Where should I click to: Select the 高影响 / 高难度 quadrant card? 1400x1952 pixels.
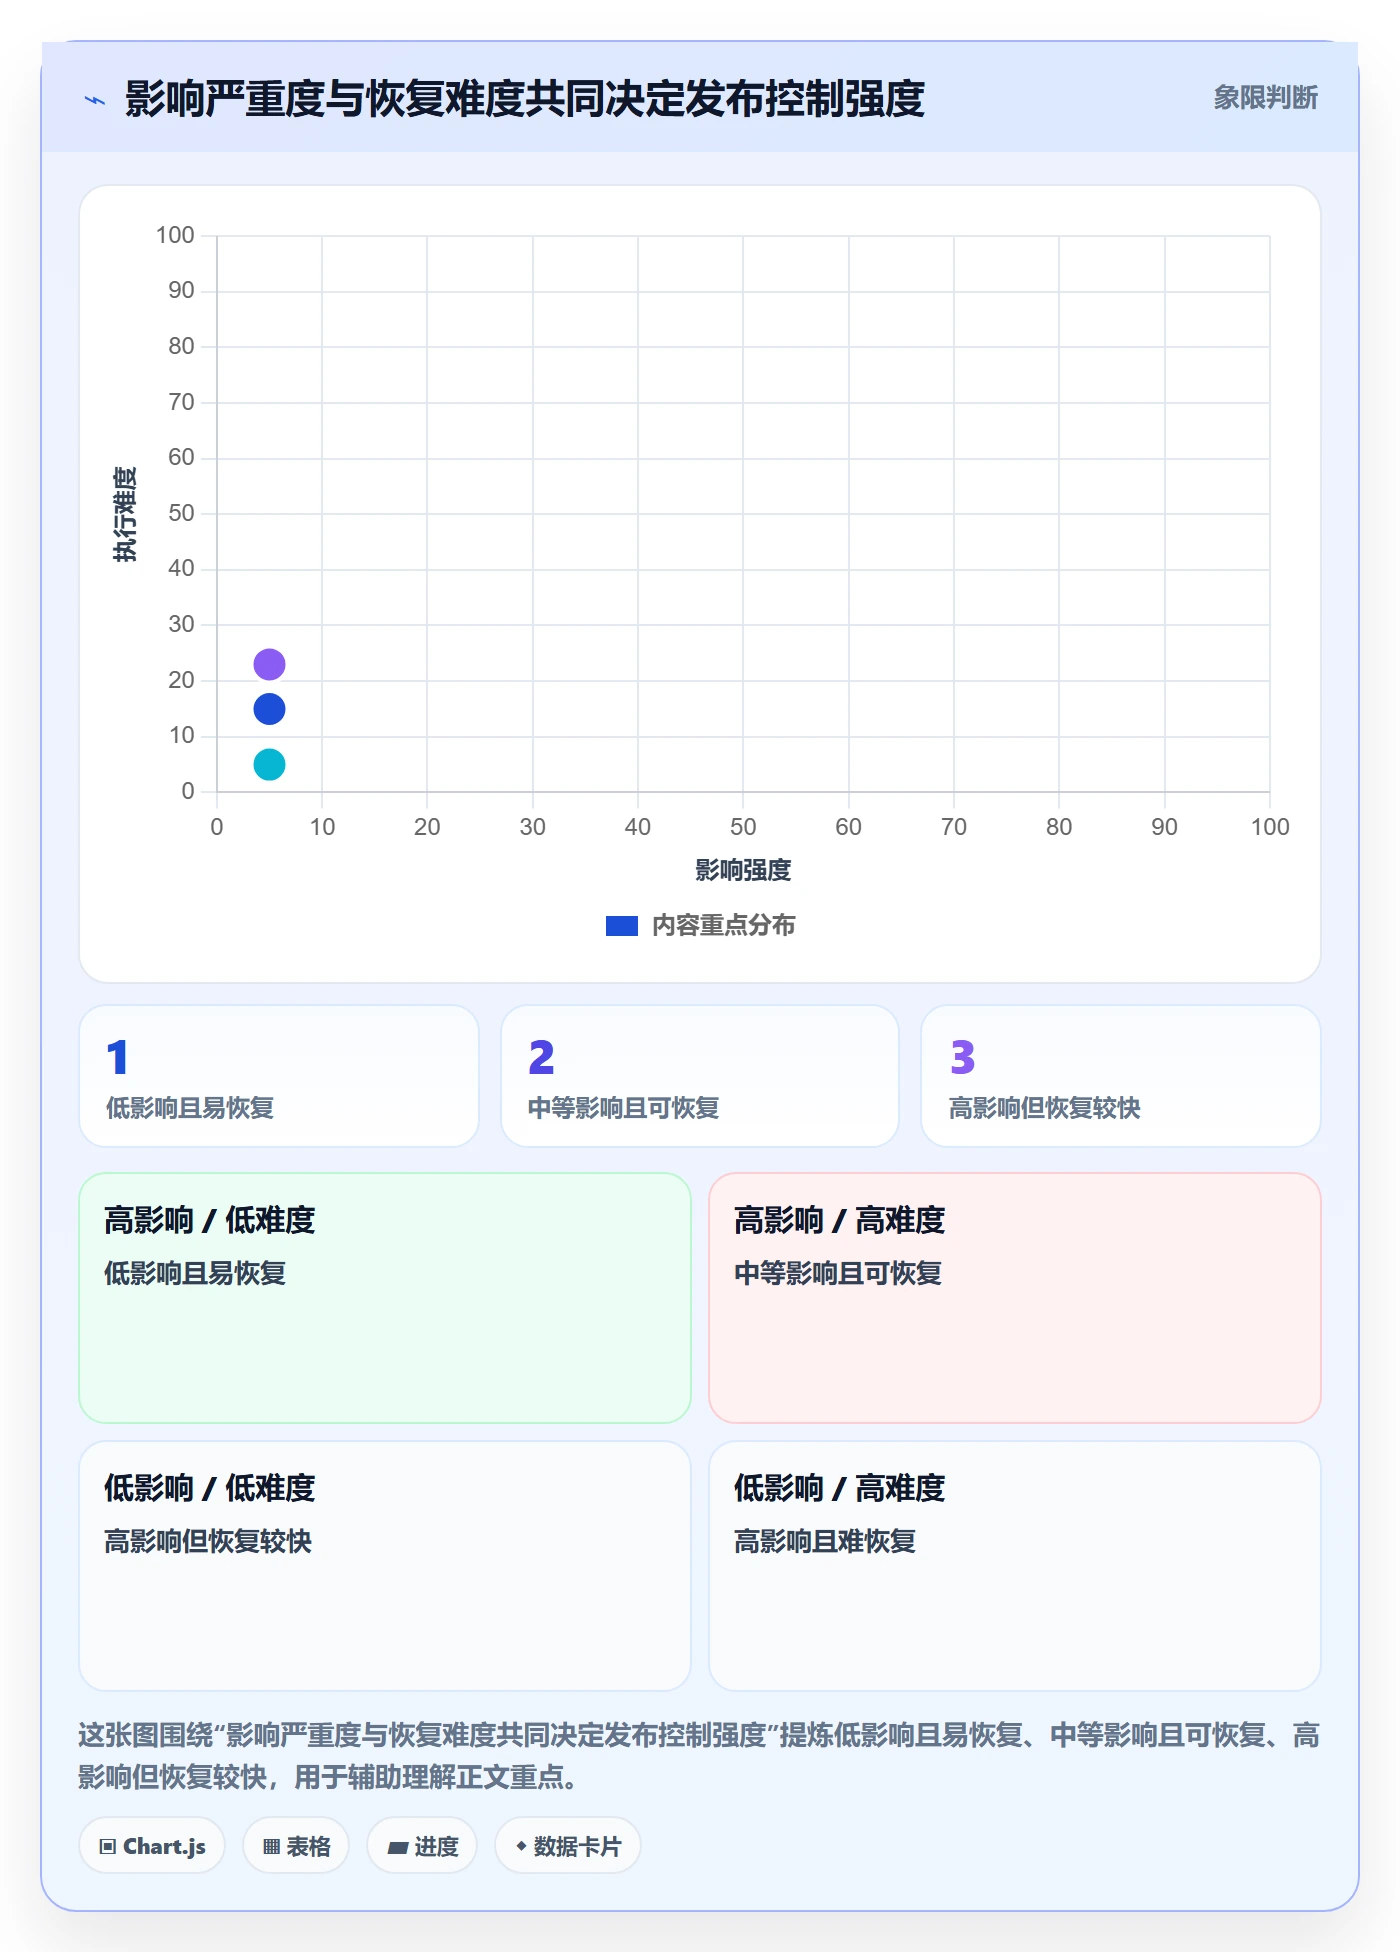[1015, 1298]
